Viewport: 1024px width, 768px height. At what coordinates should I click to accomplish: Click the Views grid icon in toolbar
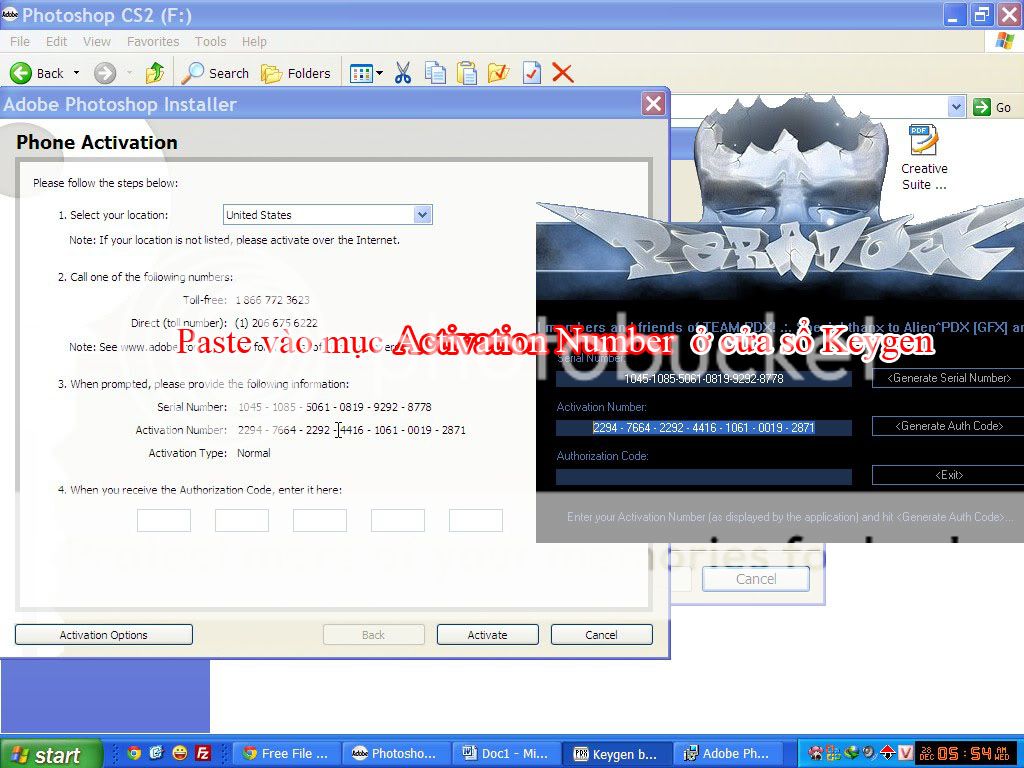point(360,73)
